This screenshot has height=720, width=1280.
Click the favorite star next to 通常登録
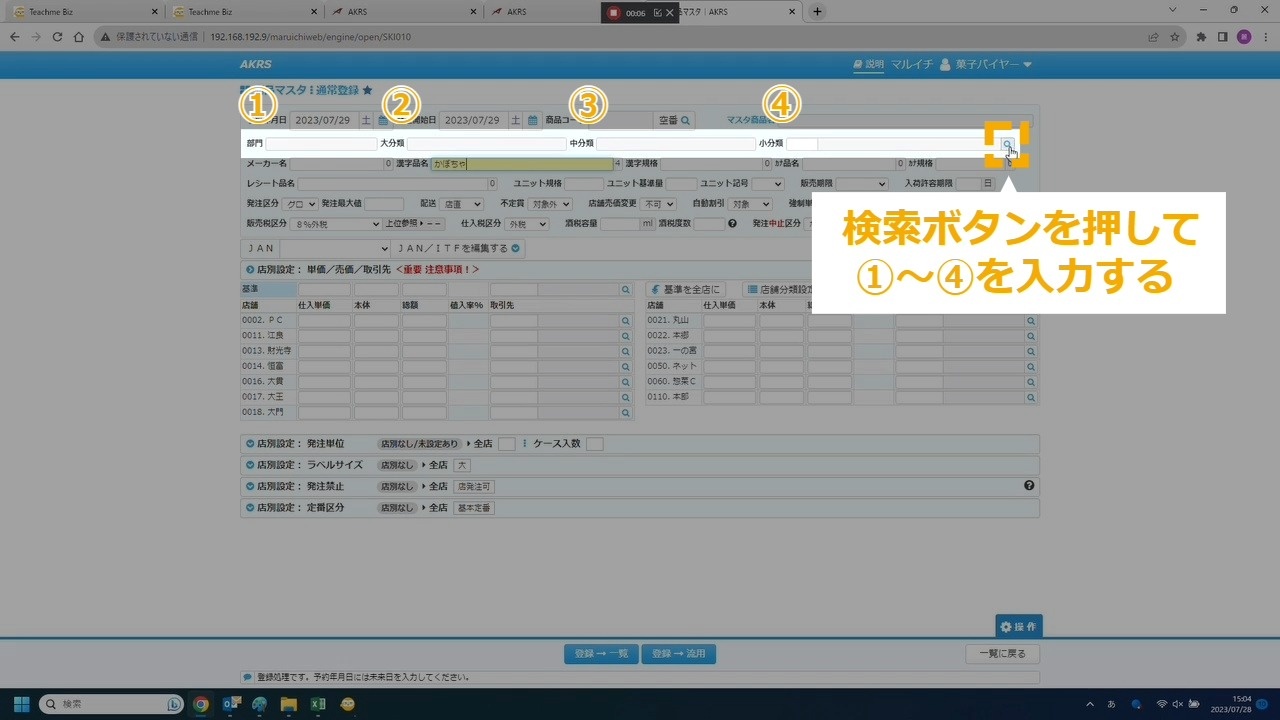pyautogui.click(x=368, y=90)
